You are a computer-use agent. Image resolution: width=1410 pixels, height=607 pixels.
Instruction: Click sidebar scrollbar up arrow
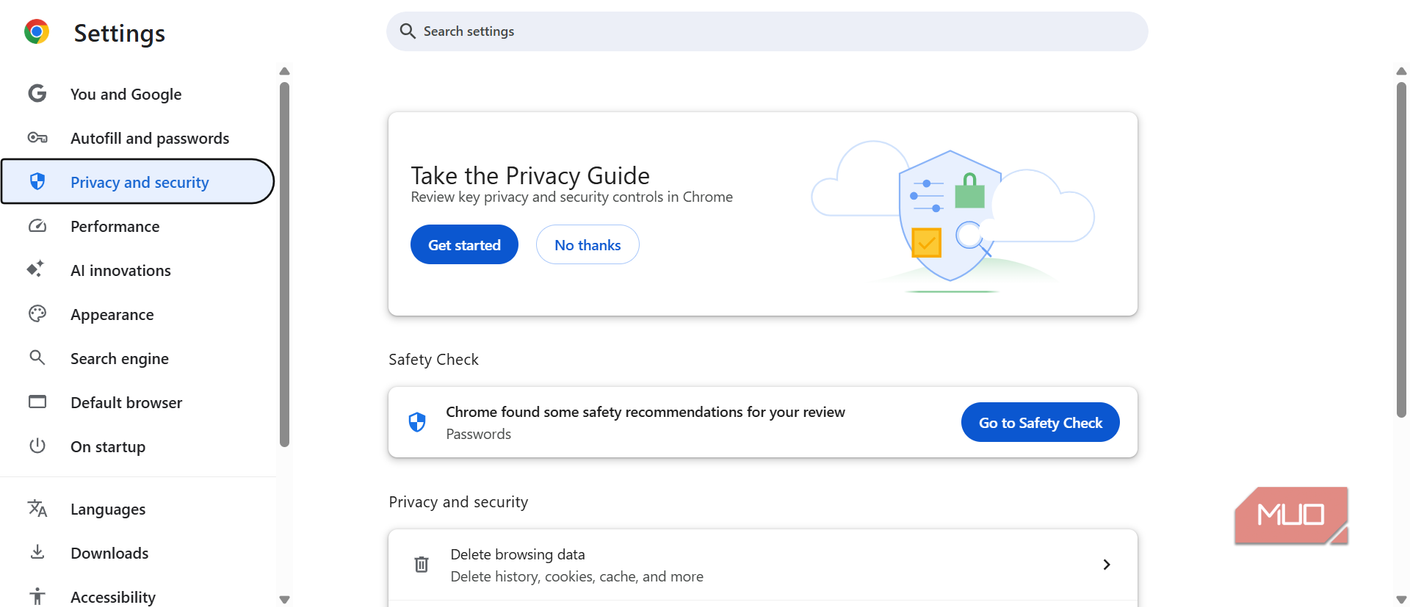pyautogui.click(x=284, y=71)
